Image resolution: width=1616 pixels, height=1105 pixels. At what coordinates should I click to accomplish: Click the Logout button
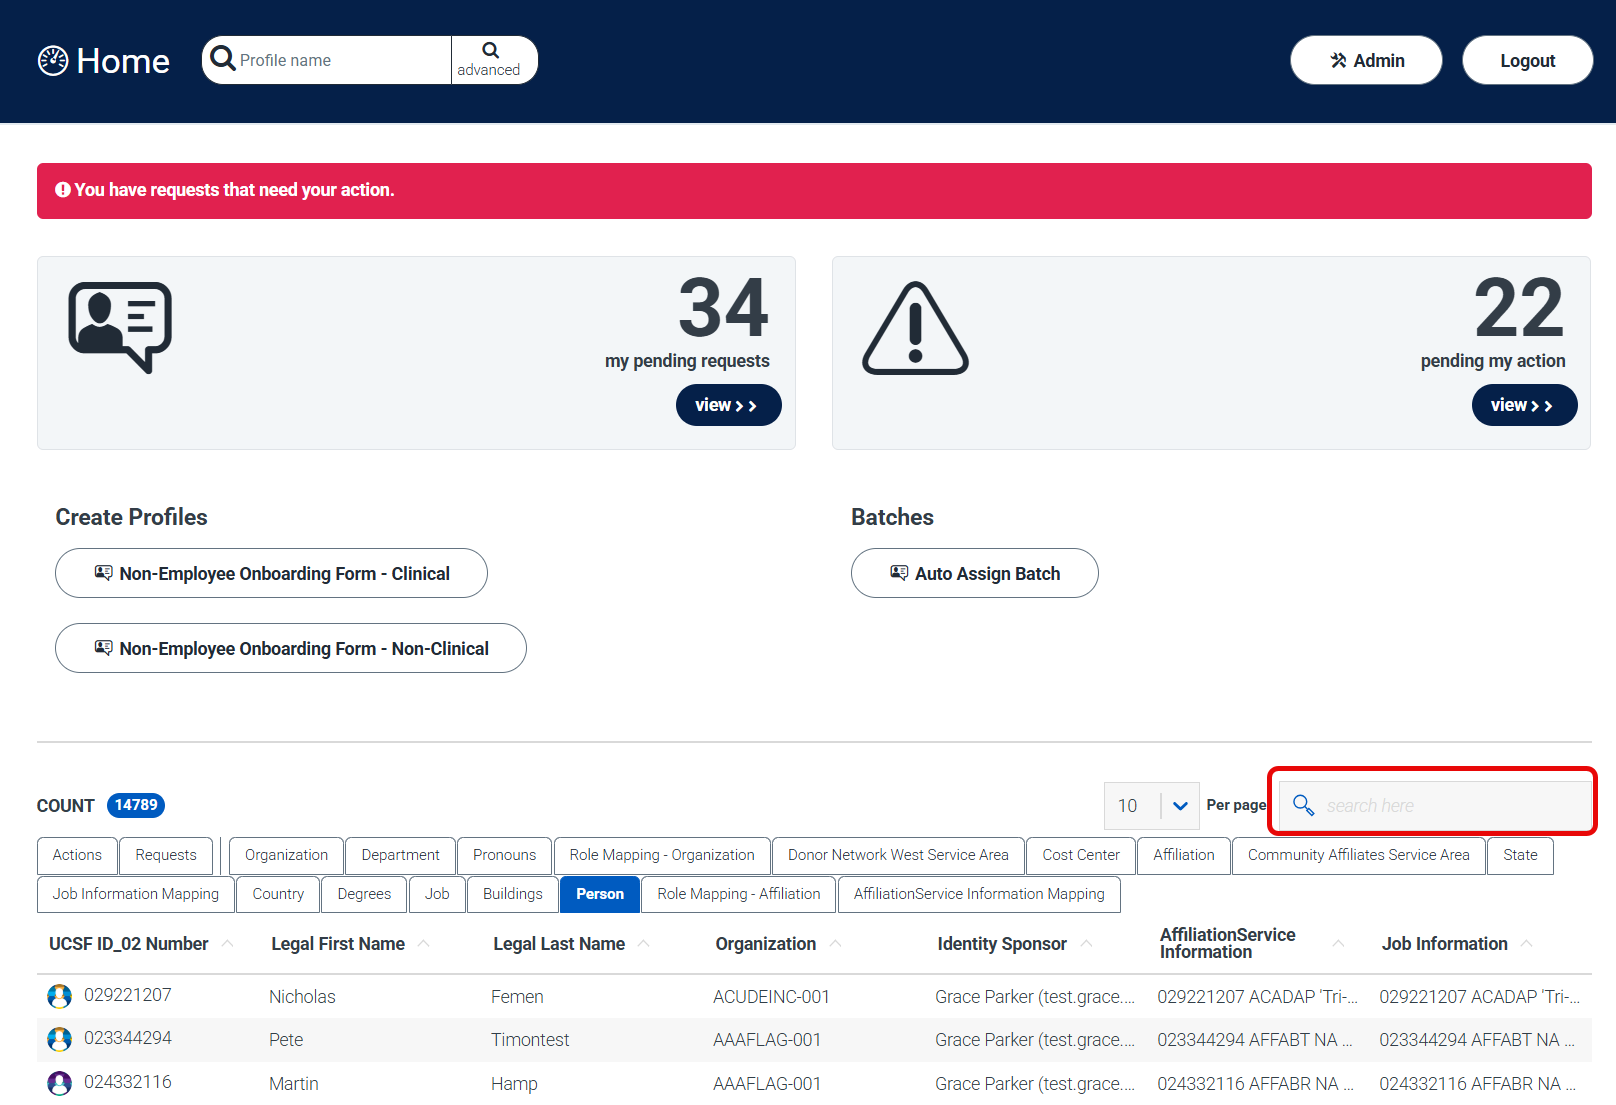1527,60
